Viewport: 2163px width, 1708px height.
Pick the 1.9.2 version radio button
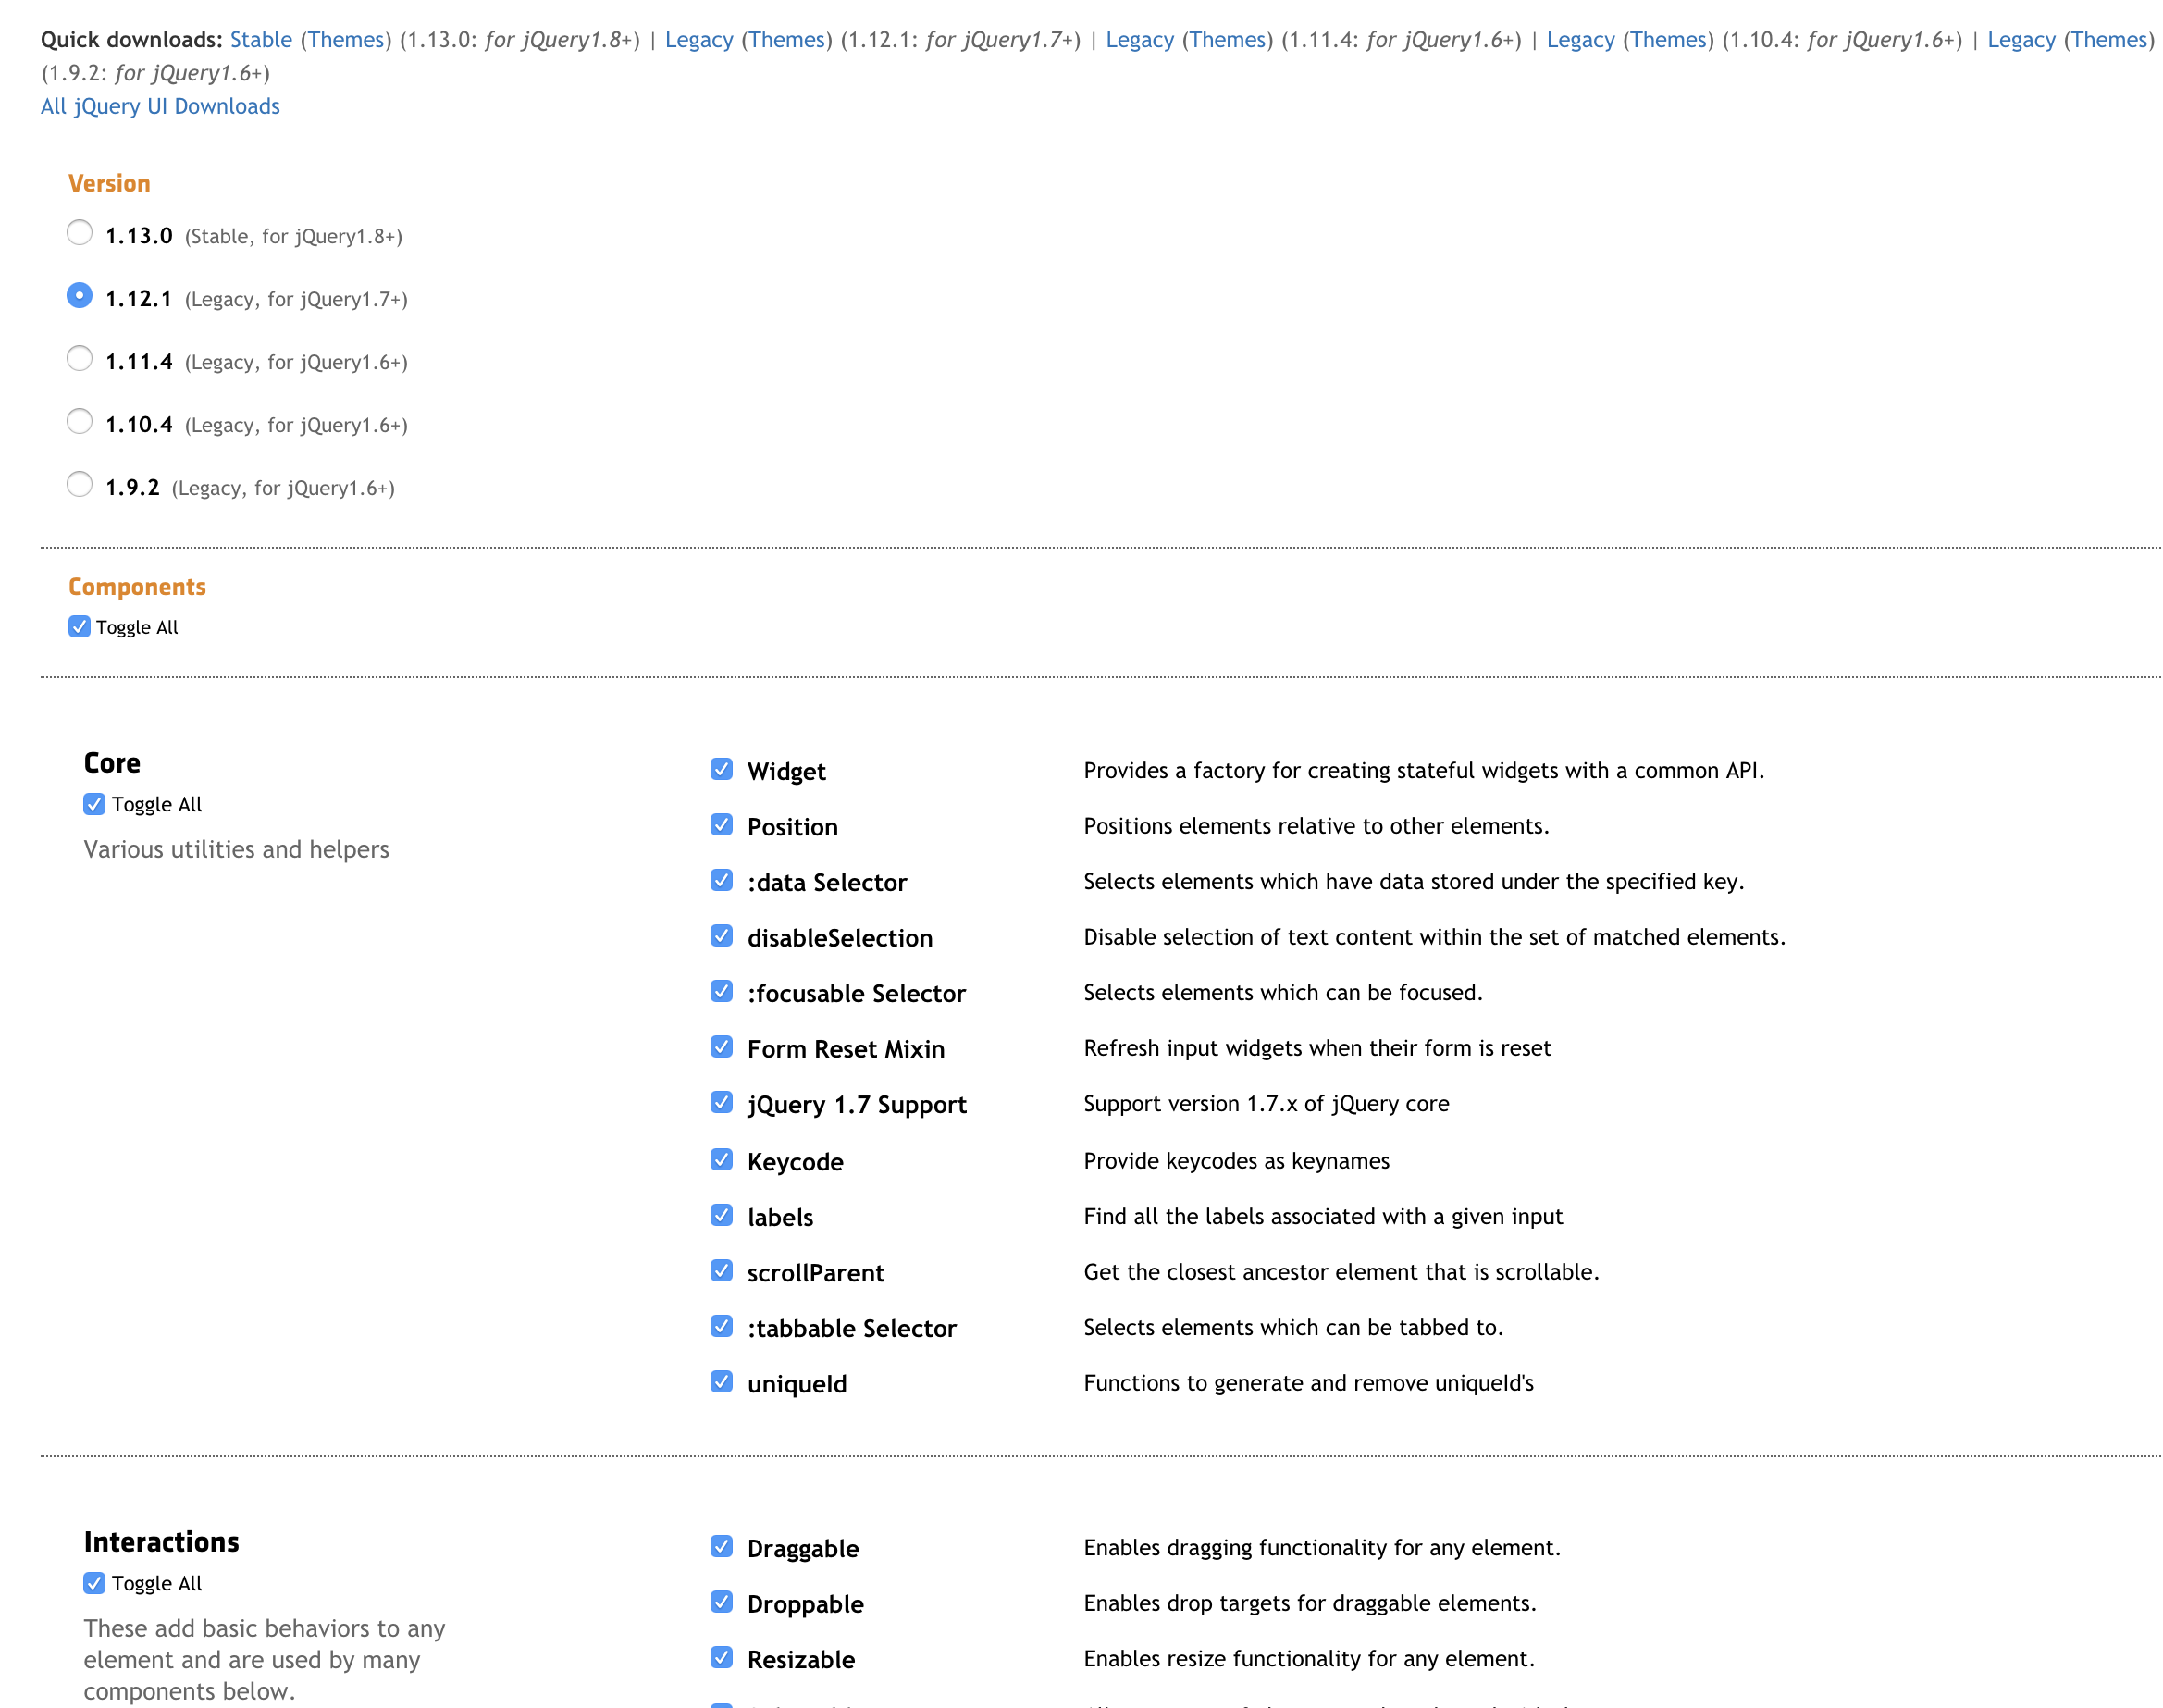point(79,485)
